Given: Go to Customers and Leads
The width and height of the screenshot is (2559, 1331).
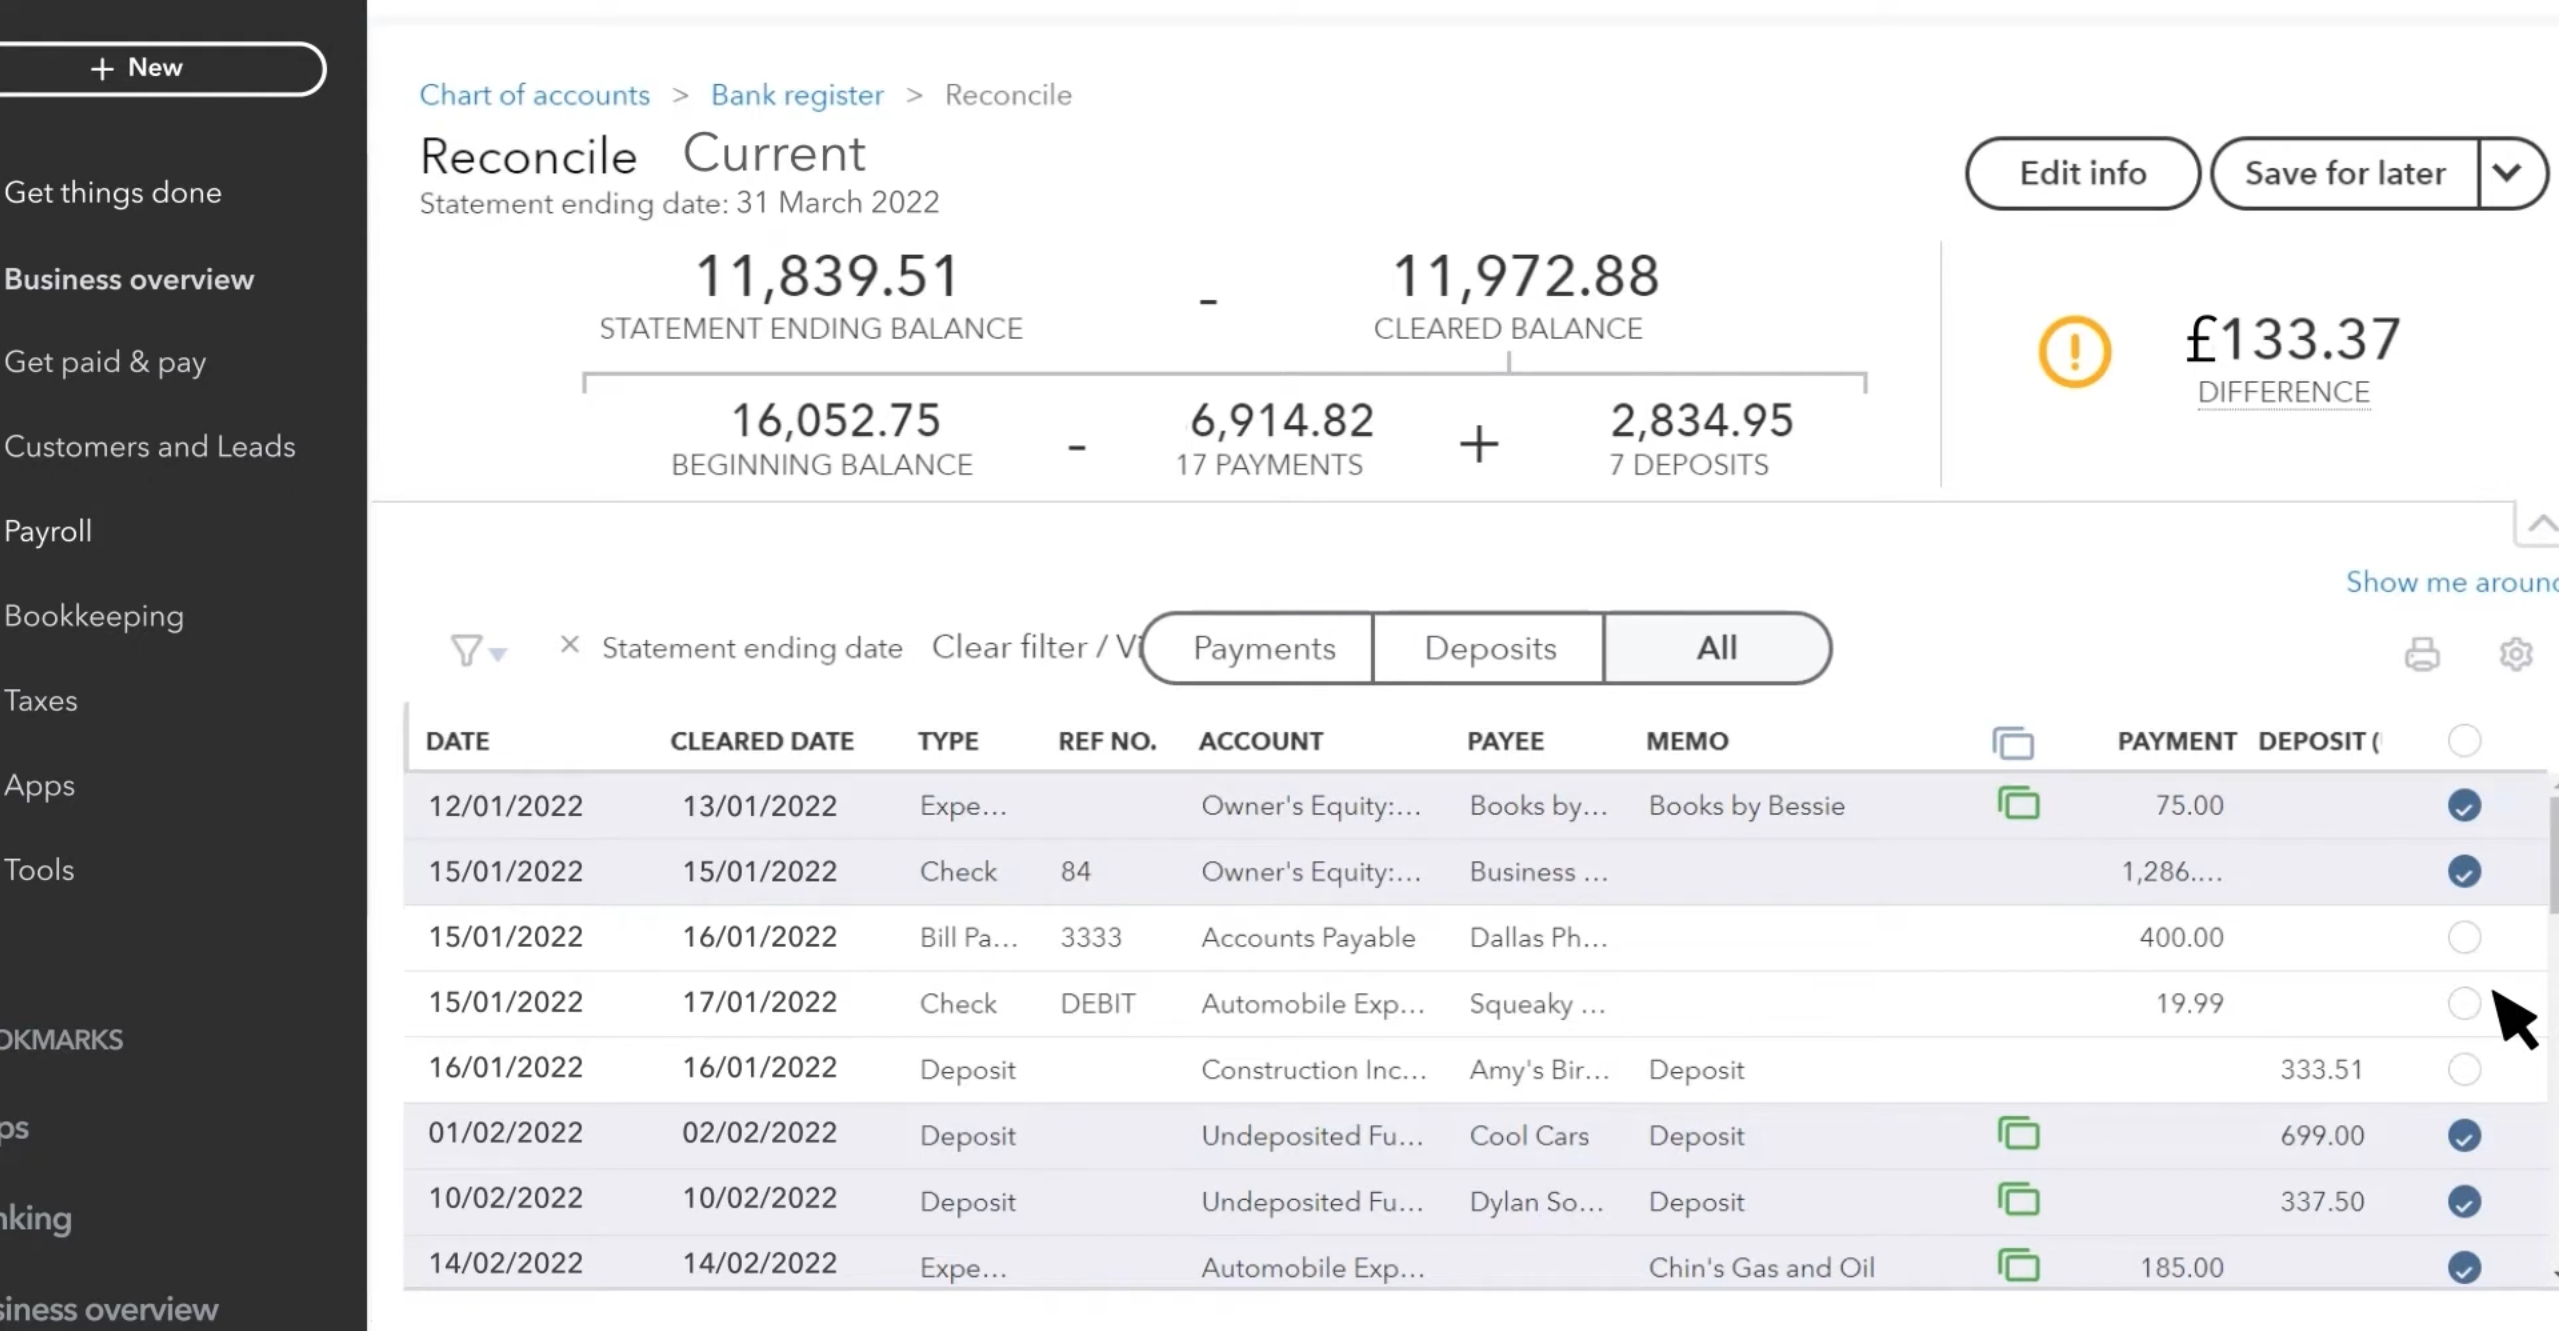Looking at the screenshot, I should [150, 446].
